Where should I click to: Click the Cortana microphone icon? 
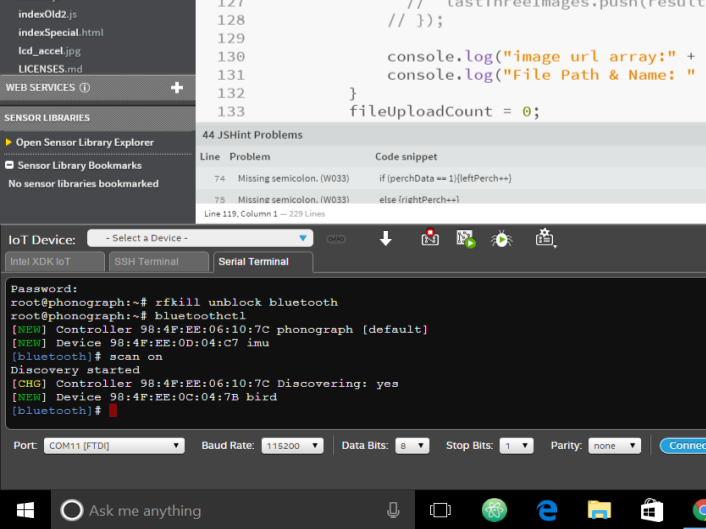coord(394,510)
